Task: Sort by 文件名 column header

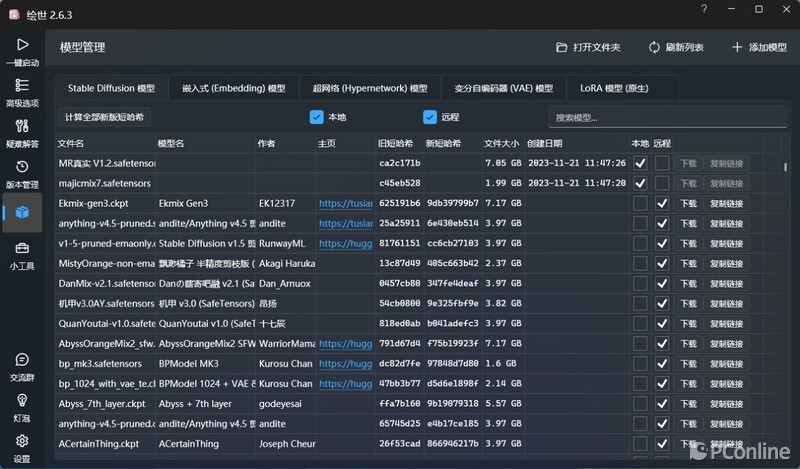Action: click(105, 143)
